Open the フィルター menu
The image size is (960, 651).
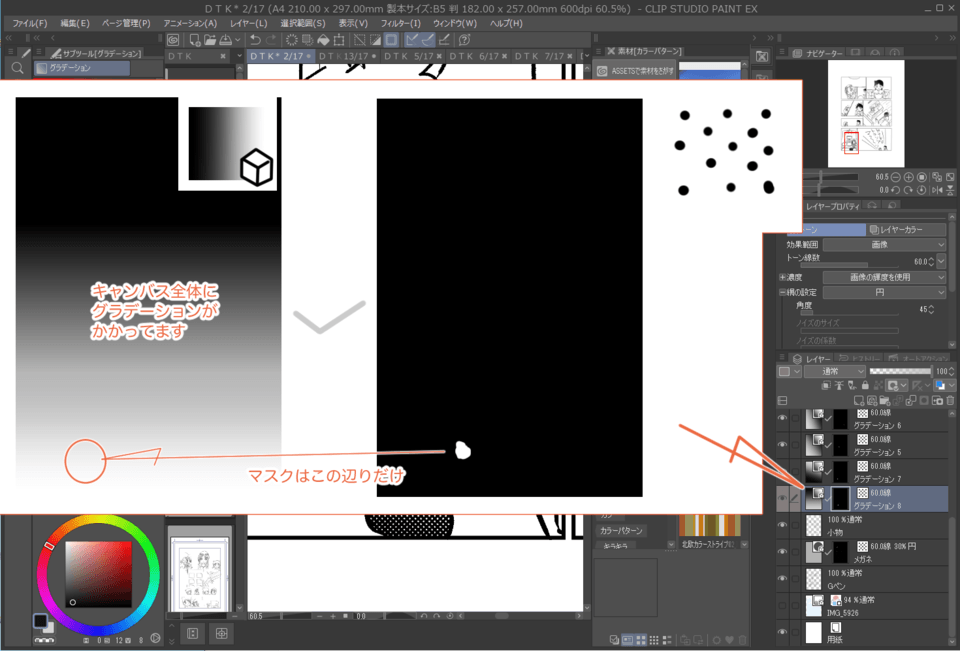[x=400, y=23]
